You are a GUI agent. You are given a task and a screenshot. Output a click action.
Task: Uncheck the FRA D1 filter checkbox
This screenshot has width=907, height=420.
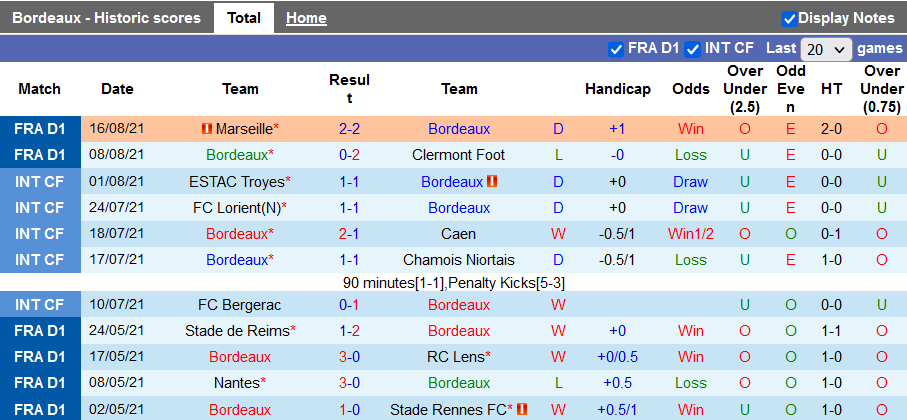point(616,48)
